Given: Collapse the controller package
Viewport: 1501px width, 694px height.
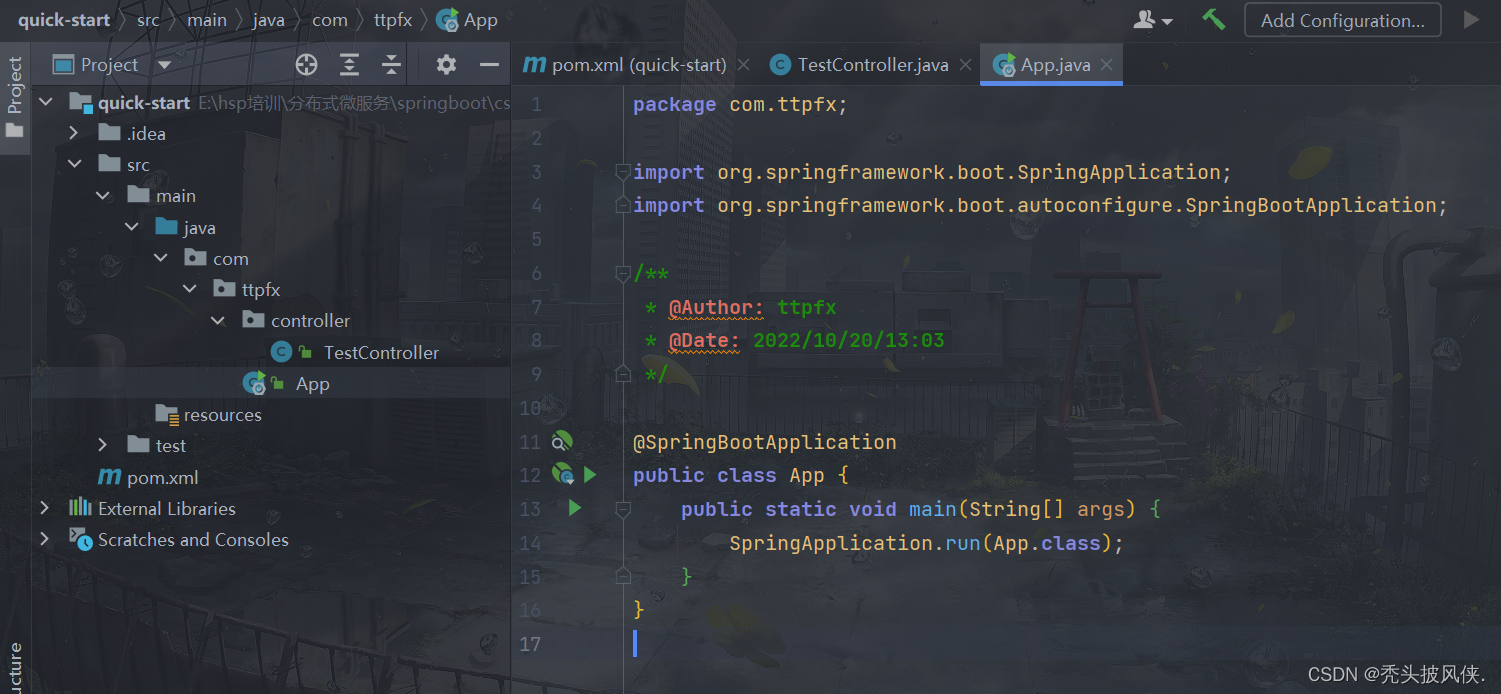Looking at the screenshot, I should point(219,321).
